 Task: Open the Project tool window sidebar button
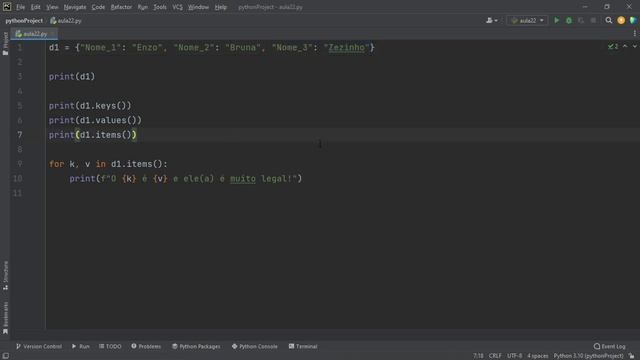5,43
